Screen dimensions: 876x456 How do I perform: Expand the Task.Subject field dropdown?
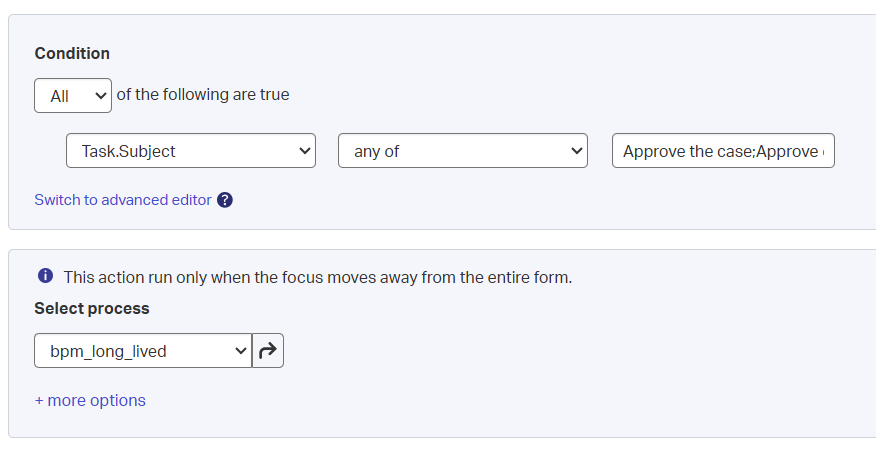[191, 151]
